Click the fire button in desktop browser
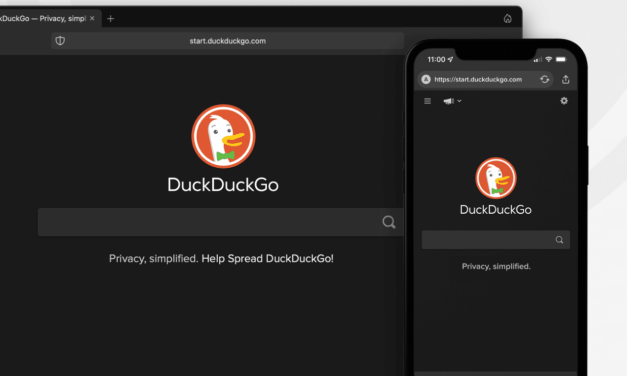This screenshot has height=376, width=627. click(x=507, y=18)
